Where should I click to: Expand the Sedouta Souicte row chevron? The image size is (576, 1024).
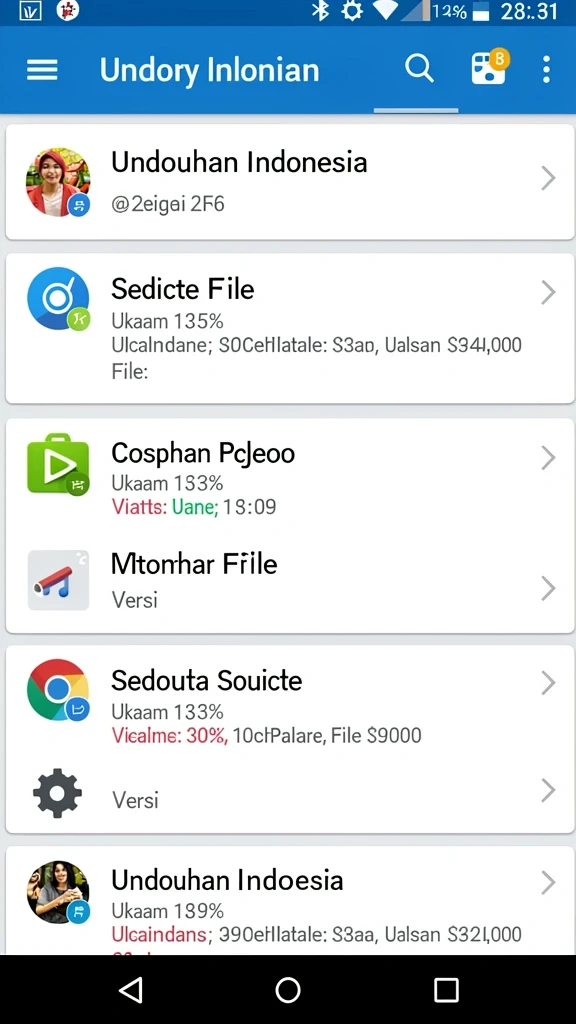[x=549, y=683]
